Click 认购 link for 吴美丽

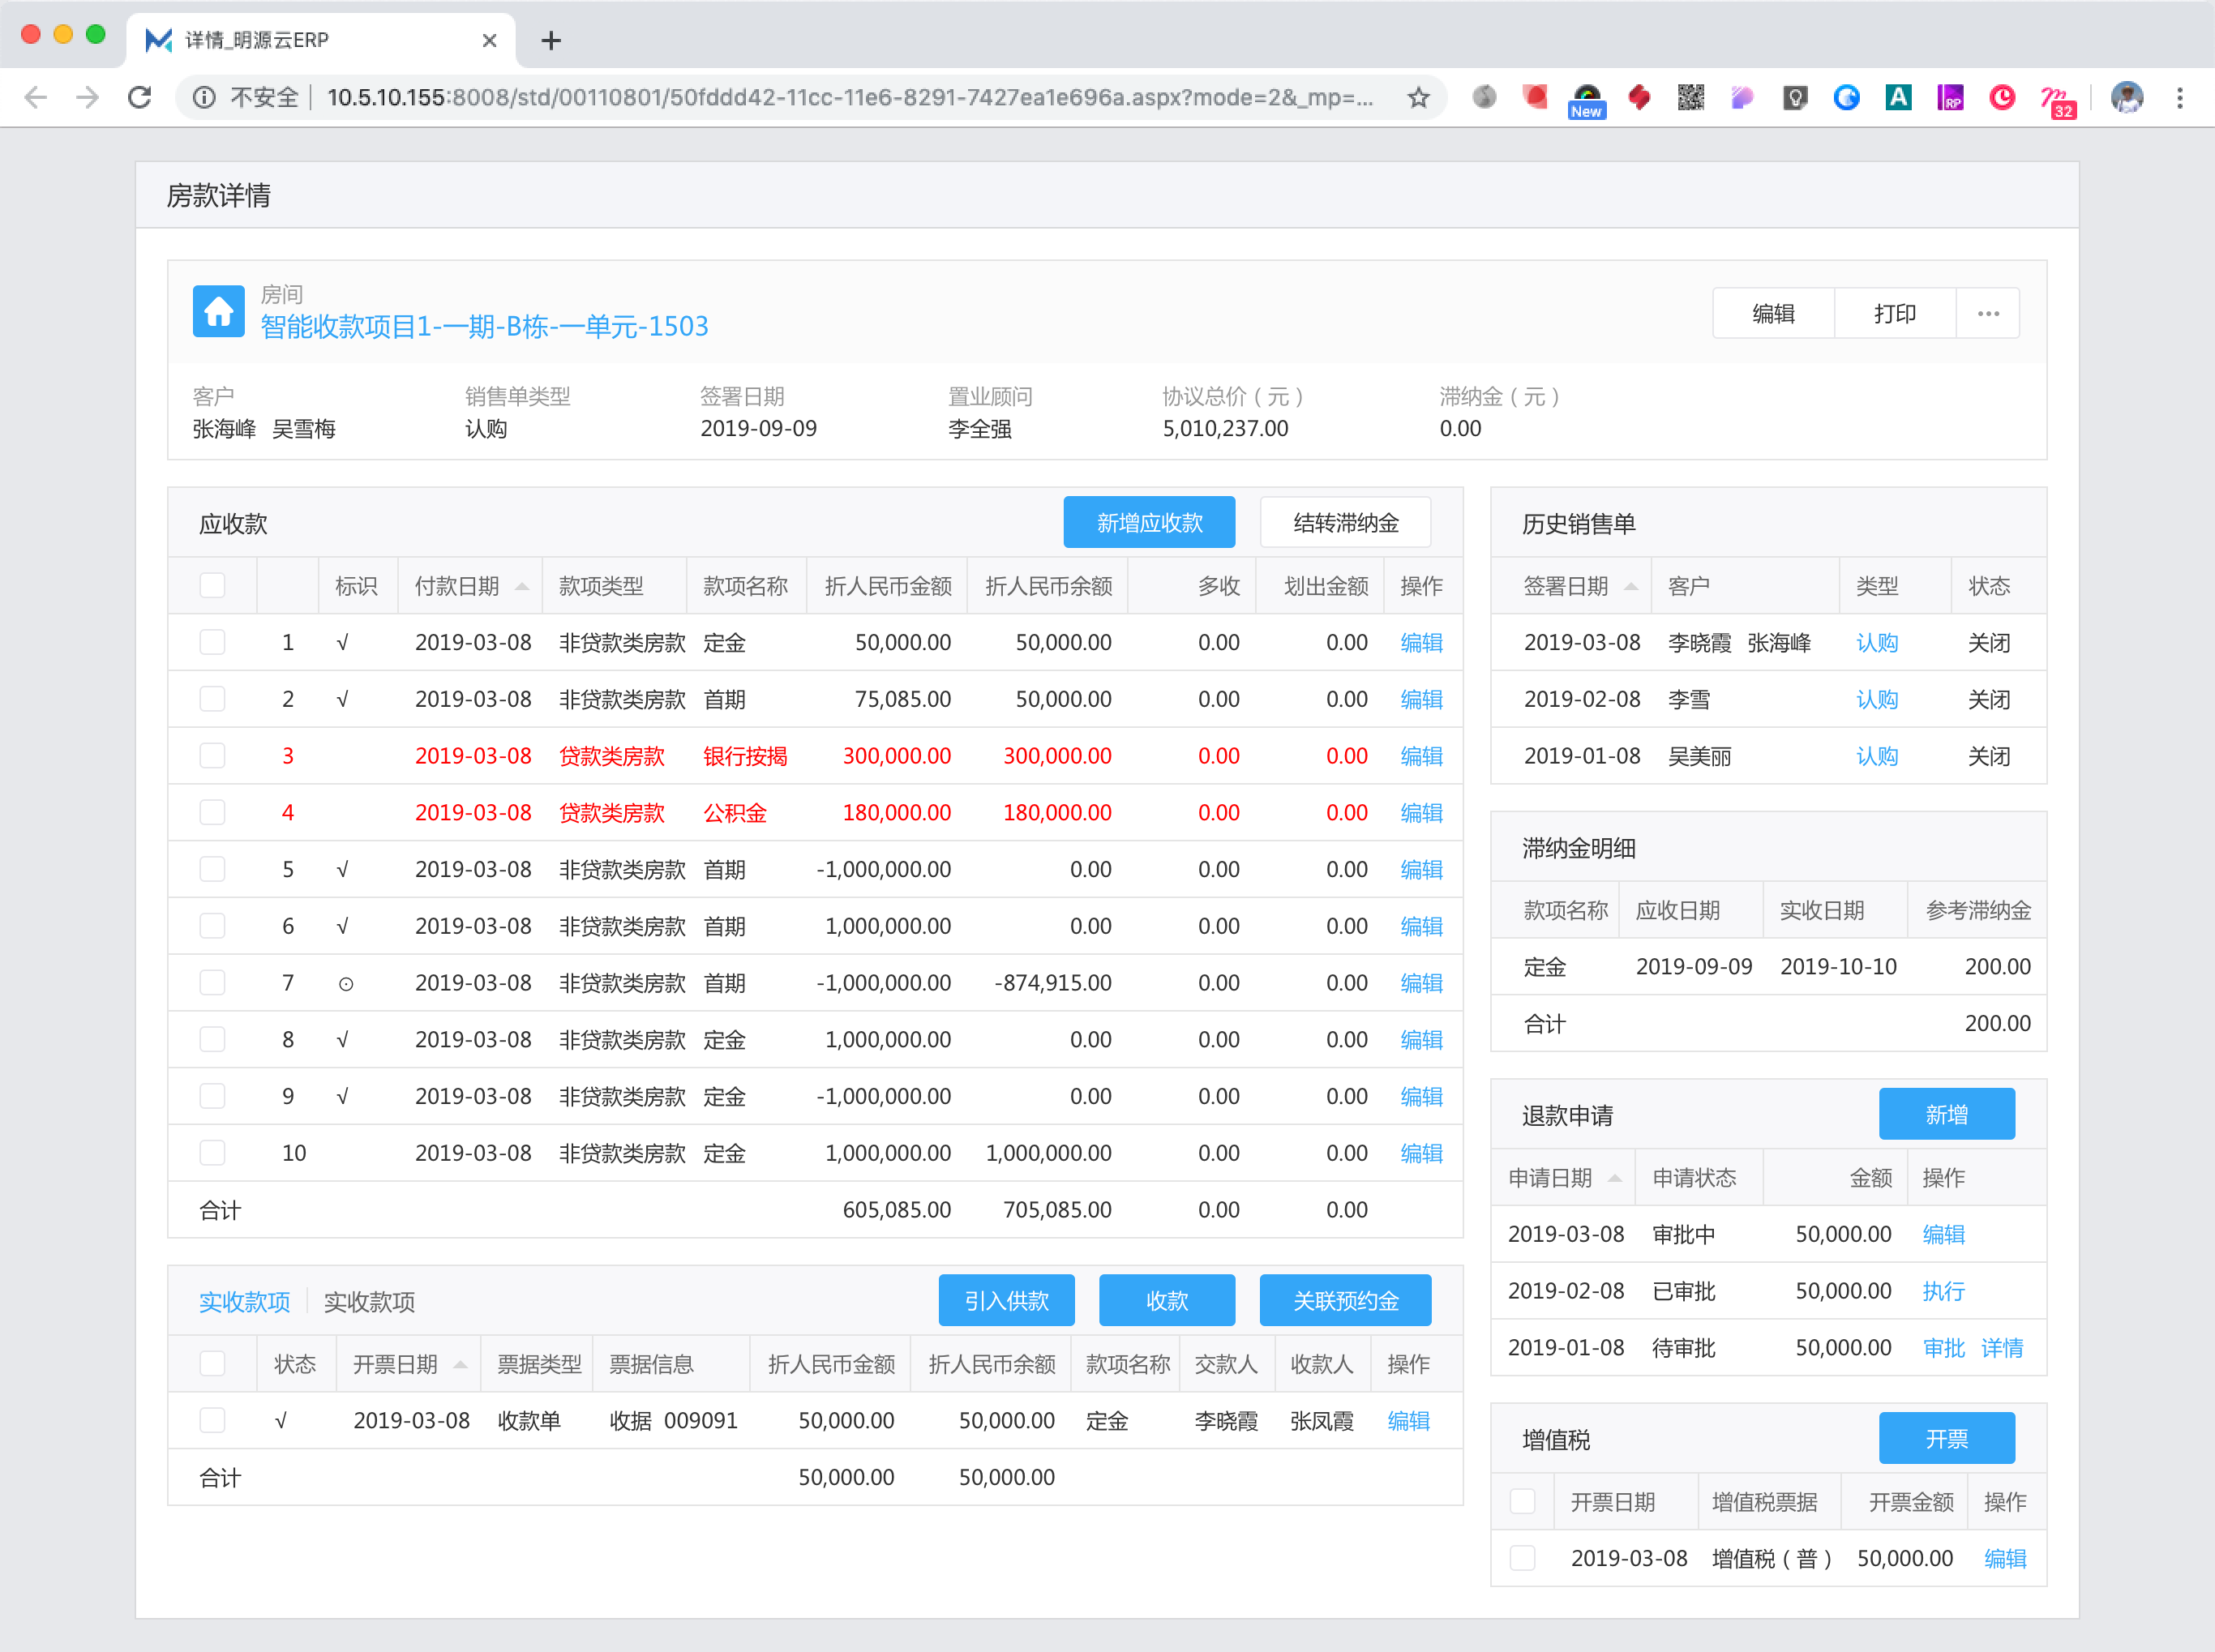1877,755
